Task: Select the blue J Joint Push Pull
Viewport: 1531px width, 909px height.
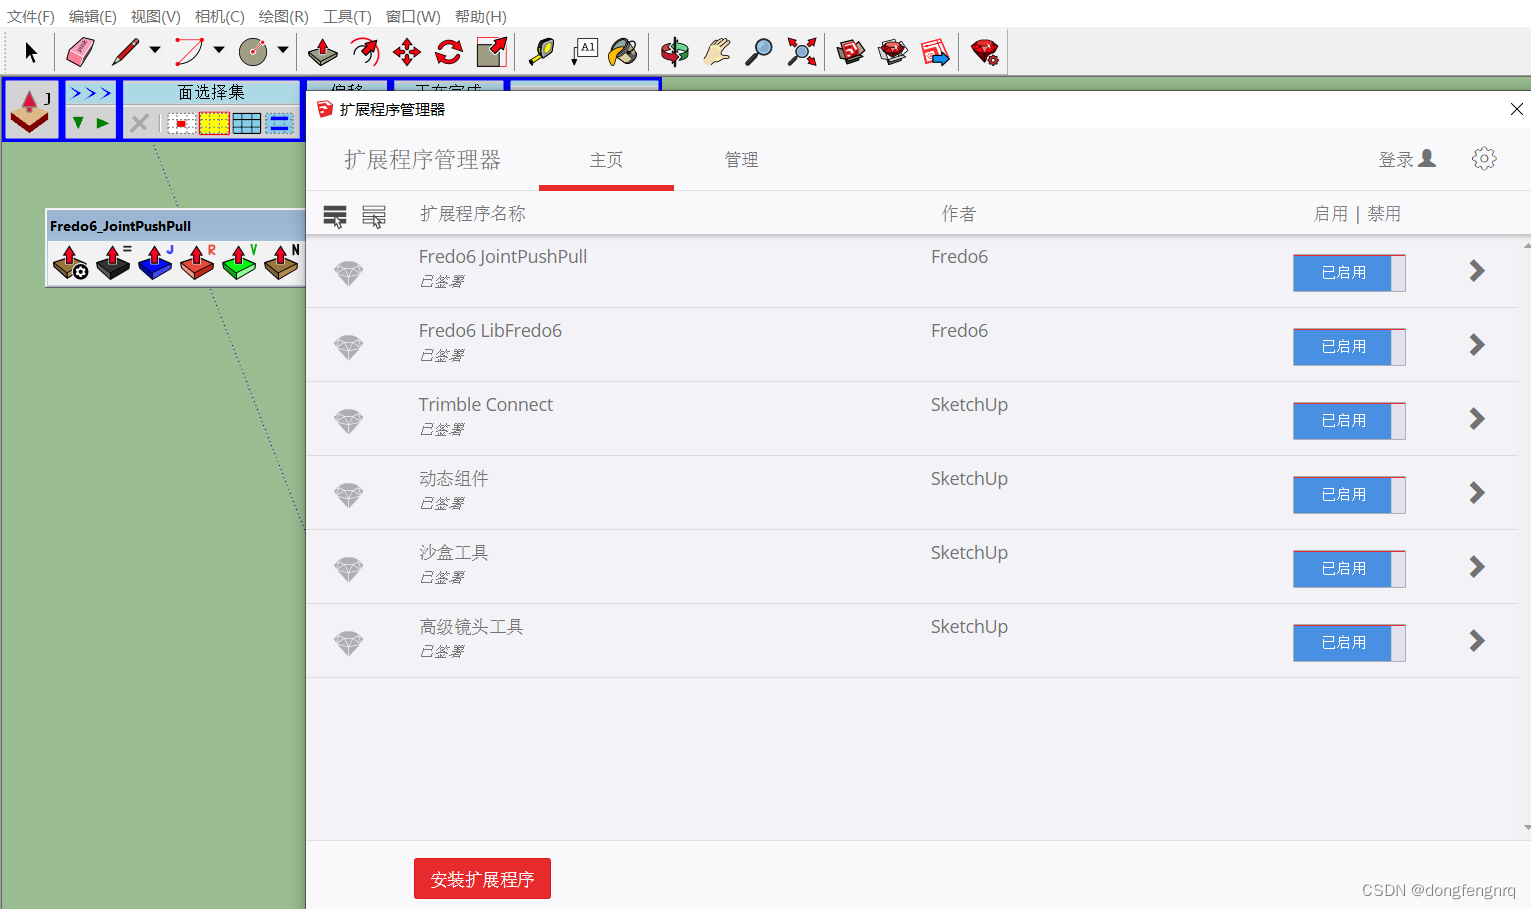Action: pyautogui.click(x=155, y=262)
